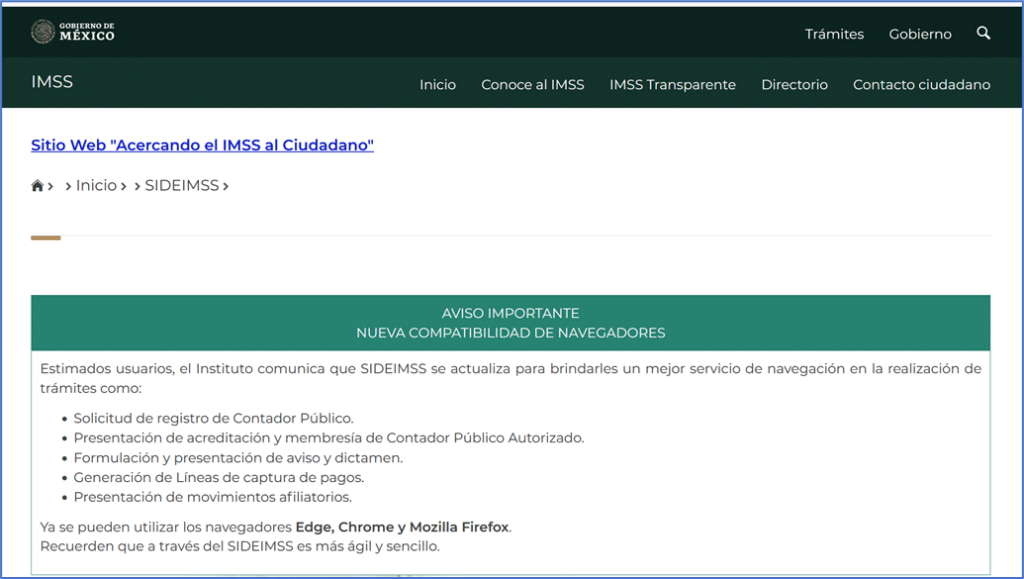Open Directorio menu item

point(794,85)
